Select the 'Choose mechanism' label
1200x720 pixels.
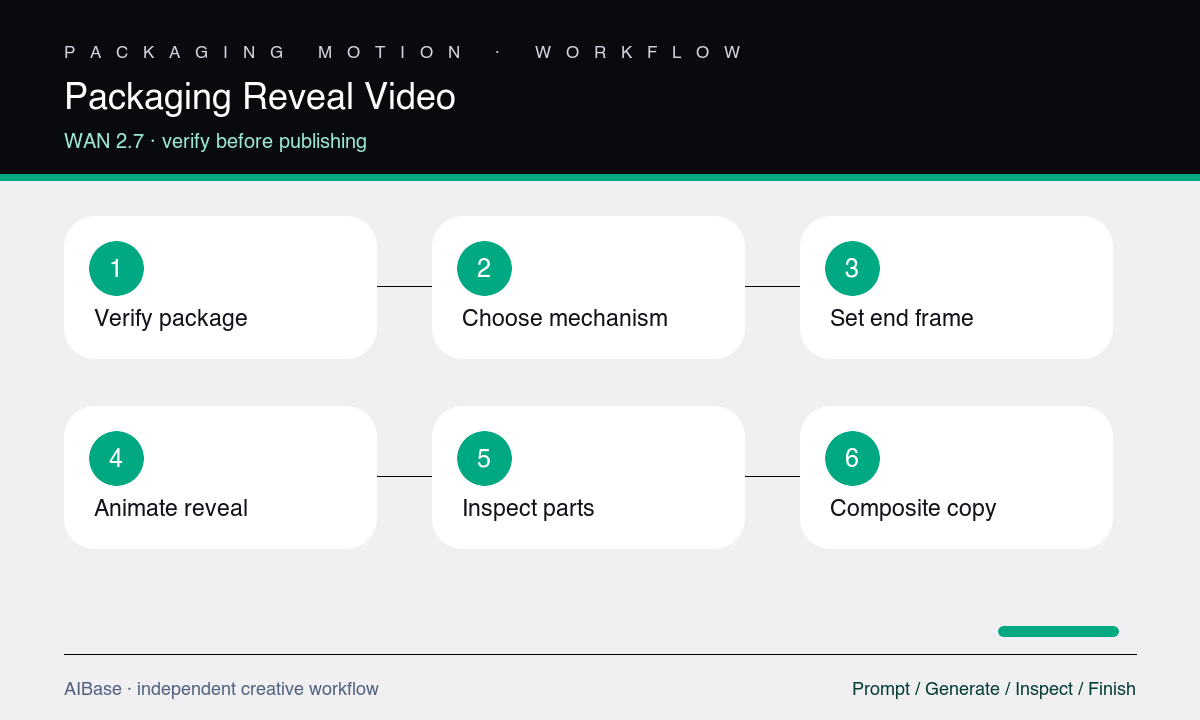pyautogui.click(x=565, y=318)
